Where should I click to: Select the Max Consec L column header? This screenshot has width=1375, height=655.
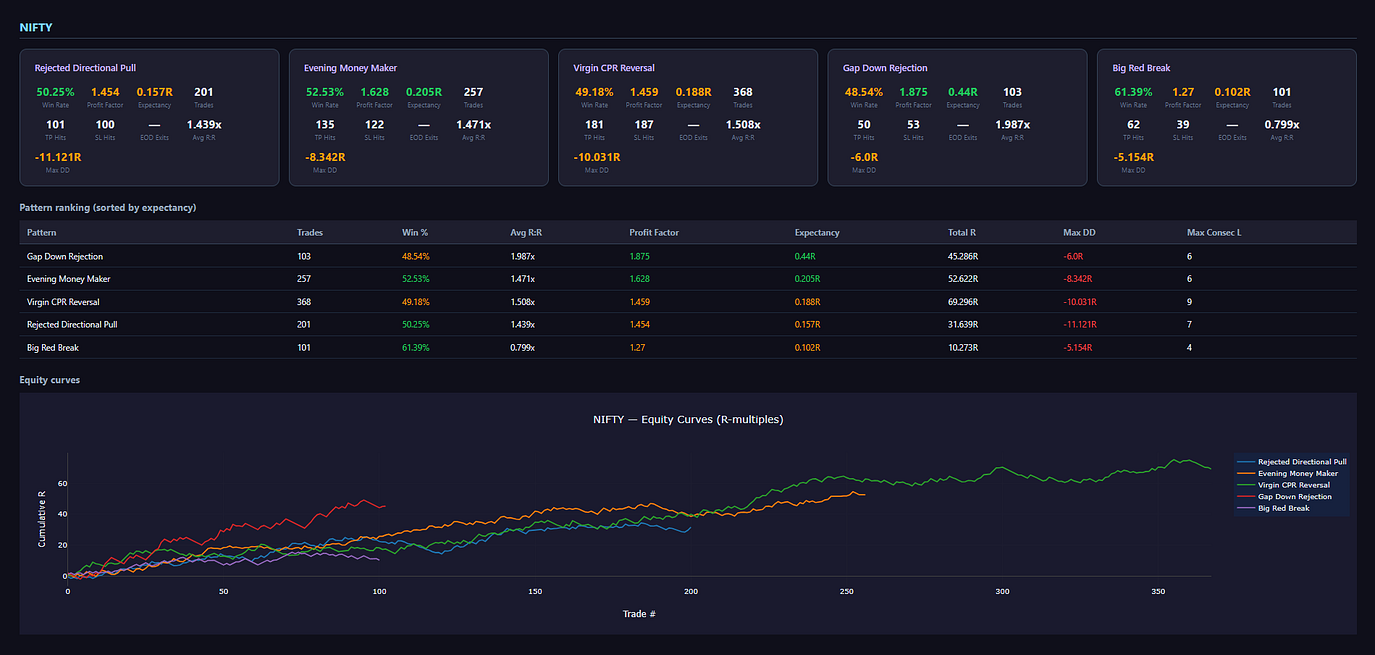pyautogui.click(x=1214, y=232)
